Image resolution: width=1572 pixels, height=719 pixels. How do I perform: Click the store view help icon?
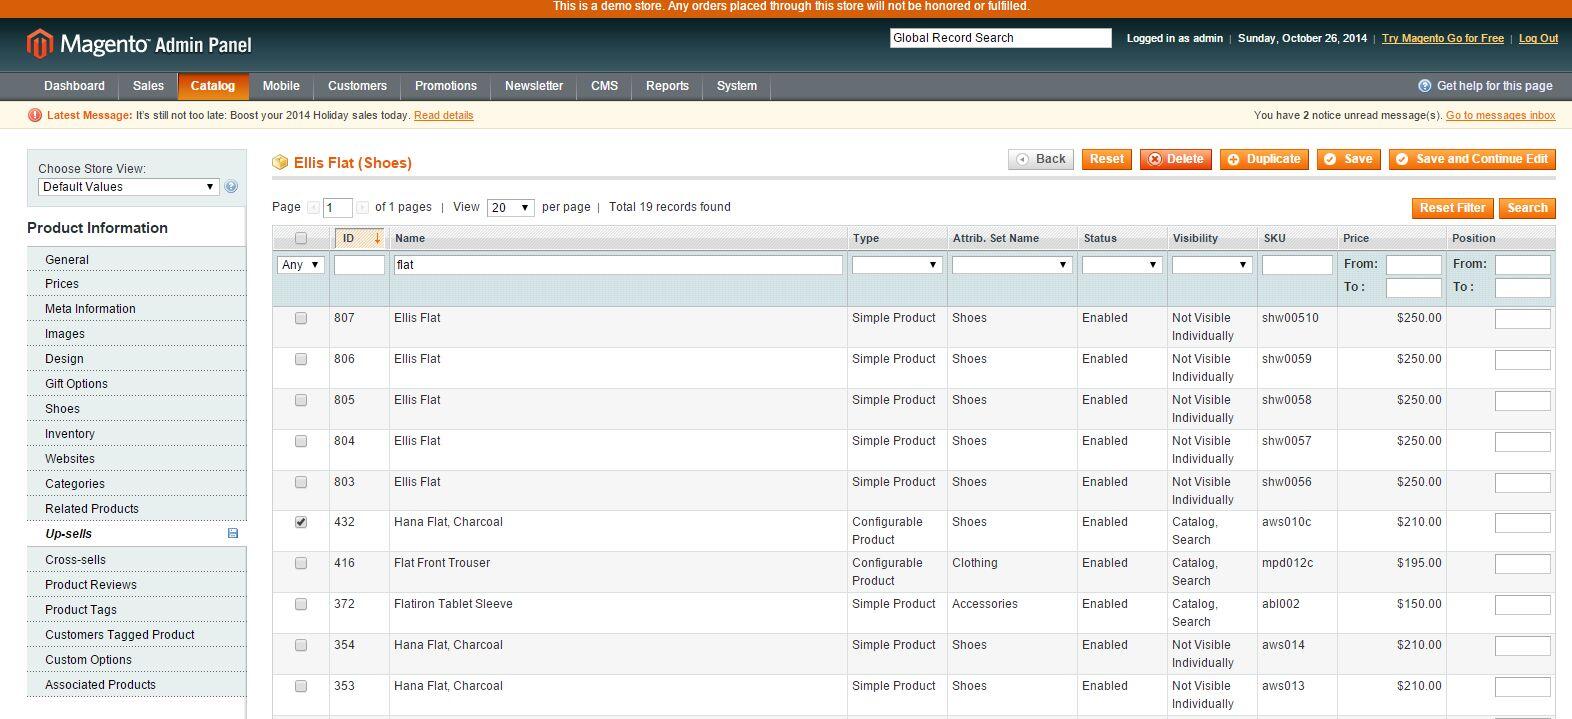pos(231,187)
